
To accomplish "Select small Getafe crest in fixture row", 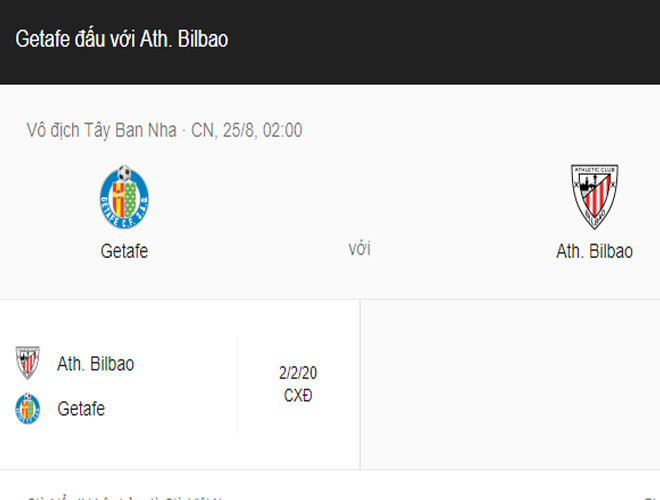I will point(27,408).
